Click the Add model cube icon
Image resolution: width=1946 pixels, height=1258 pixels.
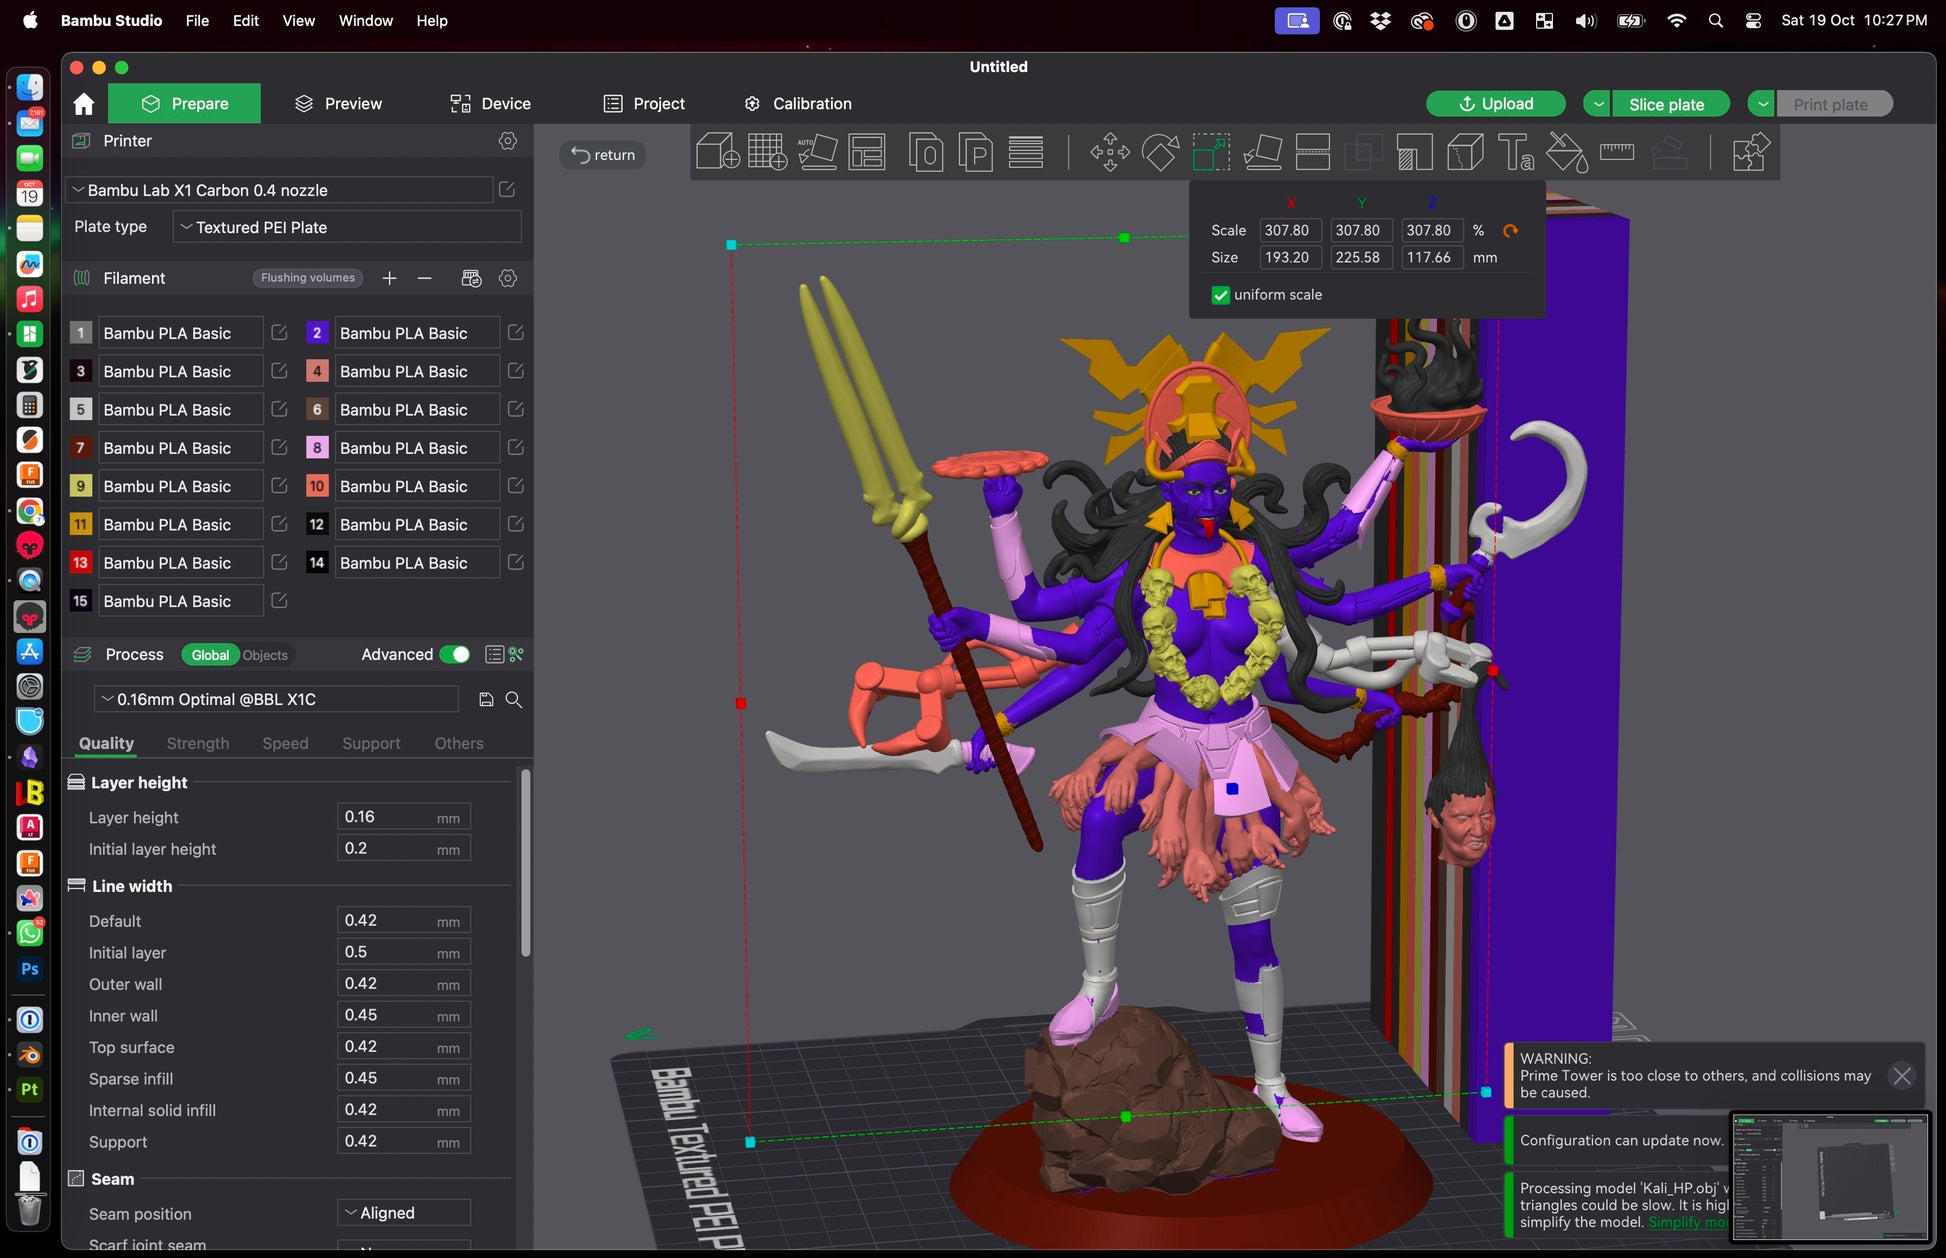(x=716, y=153)
